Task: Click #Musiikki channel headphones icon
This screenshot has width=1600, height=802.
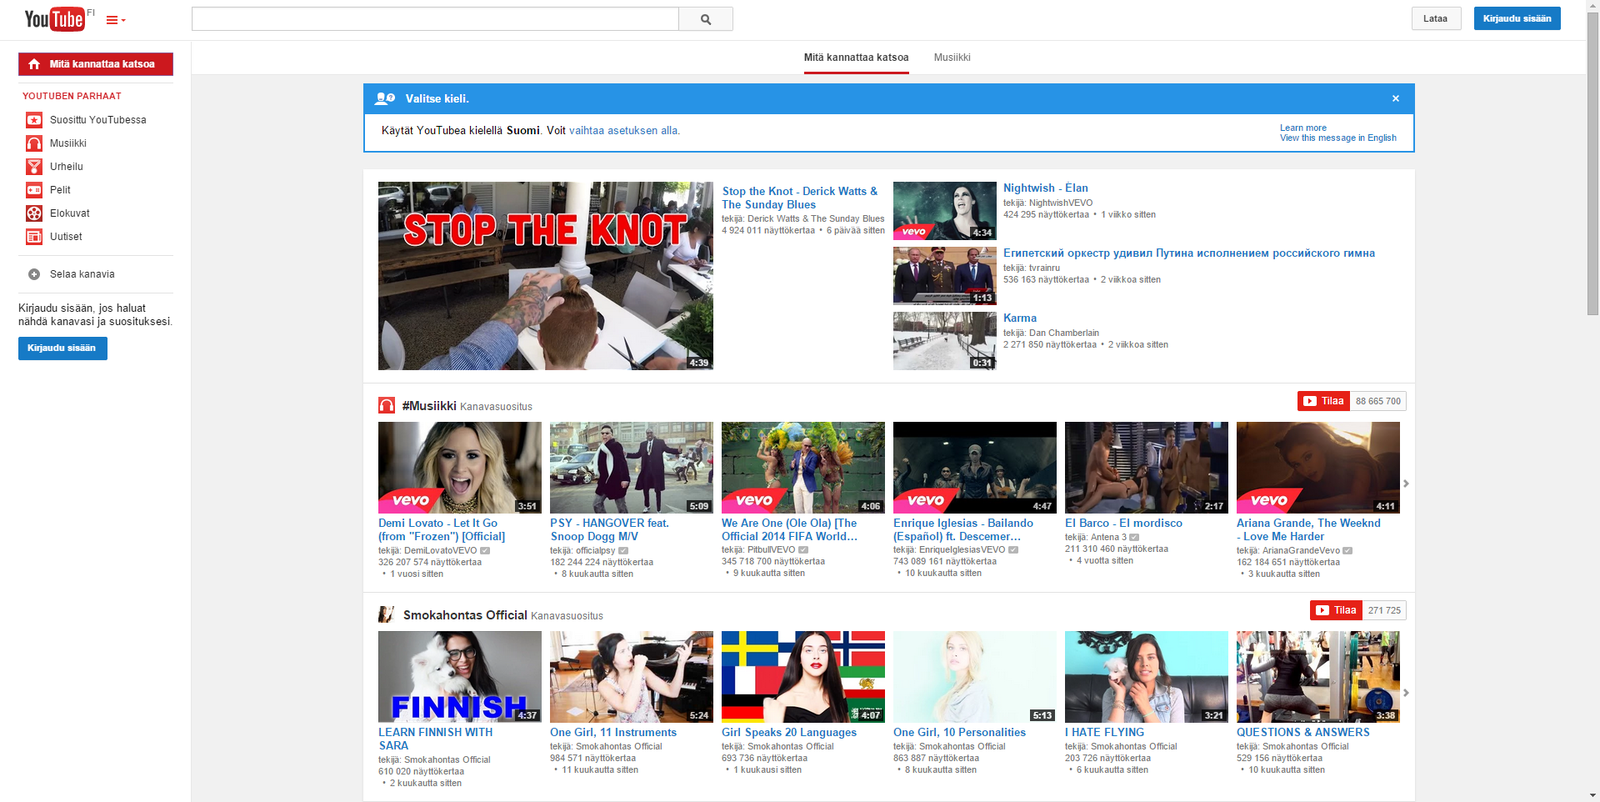Action: [387, 405]
